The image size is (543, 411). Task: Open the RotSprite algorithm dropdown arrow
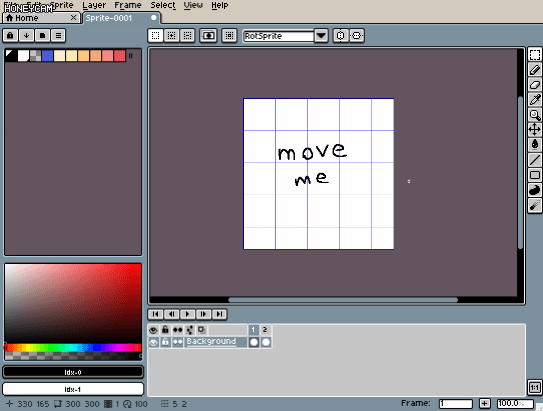tap(321, 36)
